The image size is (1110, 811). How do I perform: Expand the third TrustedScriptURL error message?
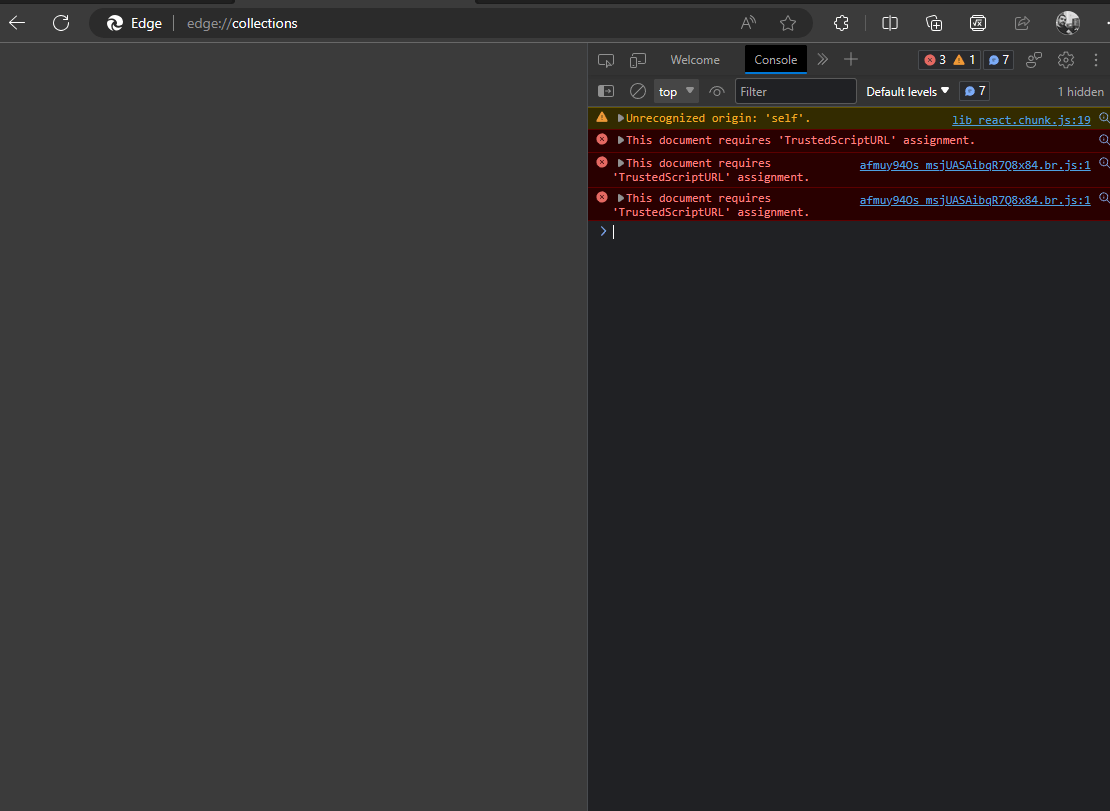621,198
